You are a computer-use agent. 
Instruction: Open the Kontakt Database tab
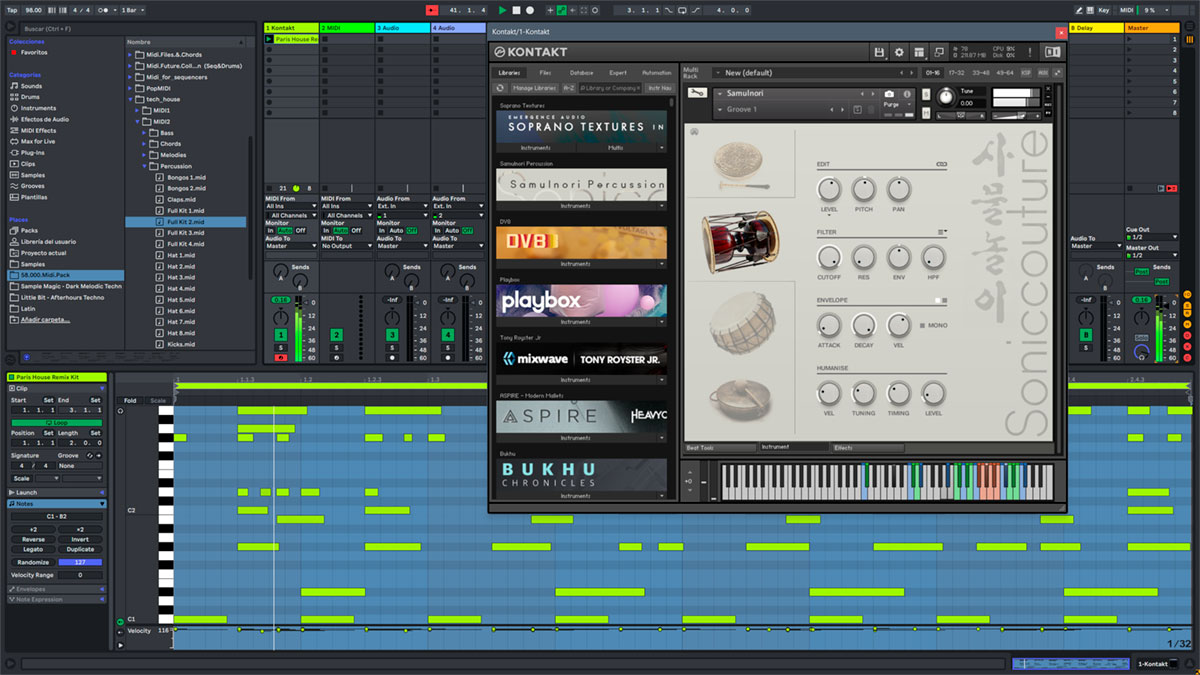[x=581, y=73]
